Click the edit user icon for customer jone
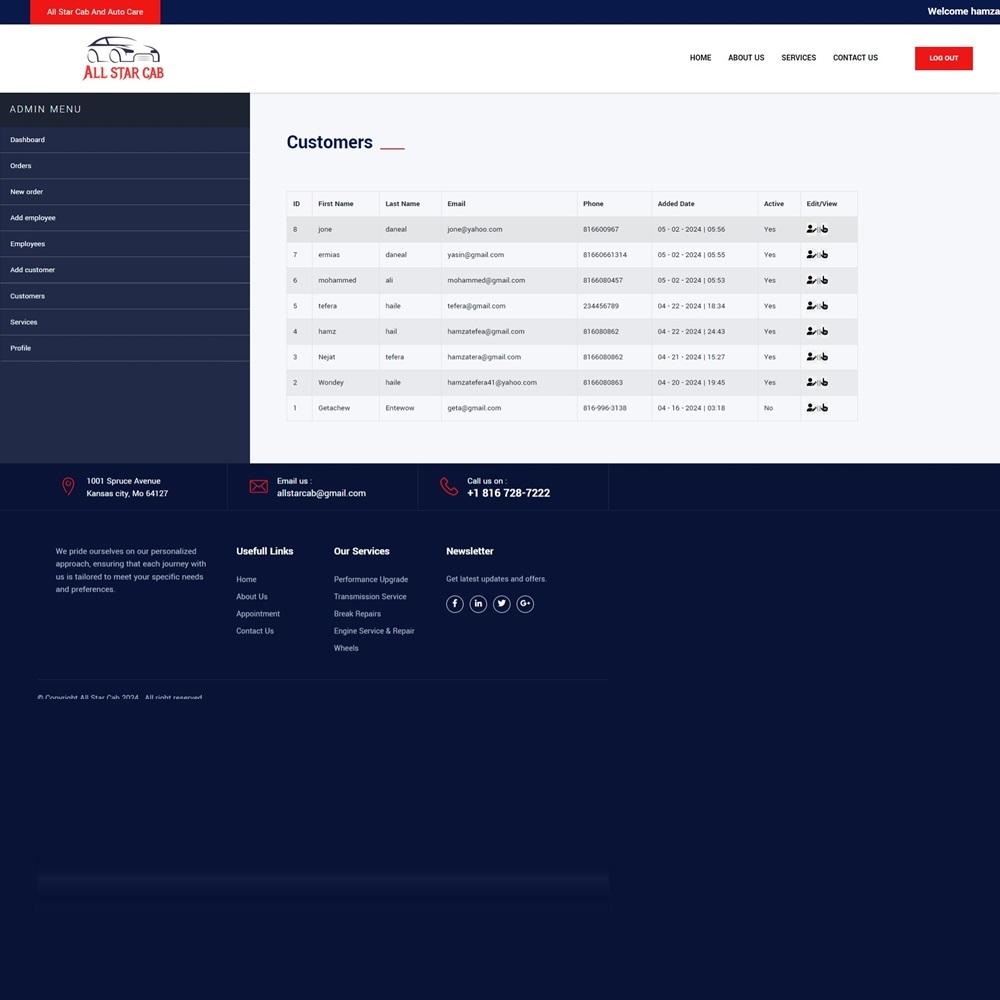 point(811,229)
